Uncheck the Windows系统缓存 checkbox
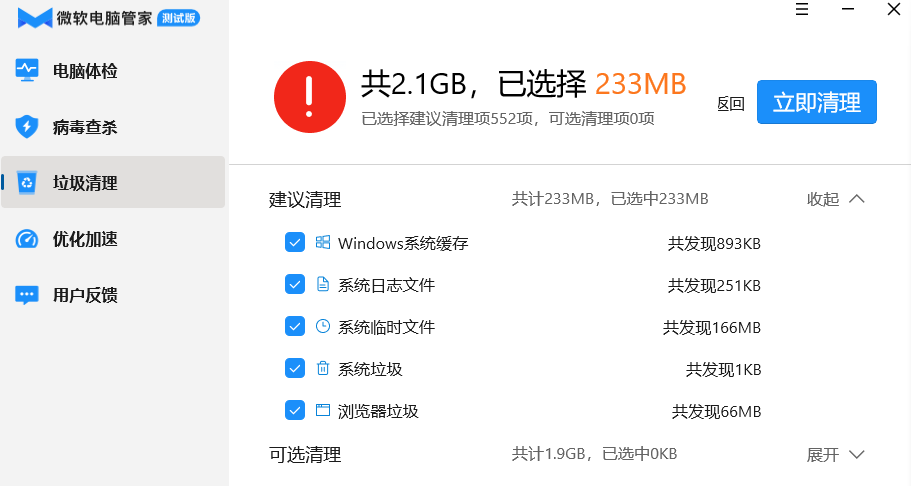The width and height of the screenshot is (911, 486). click(x=295, y=243)
